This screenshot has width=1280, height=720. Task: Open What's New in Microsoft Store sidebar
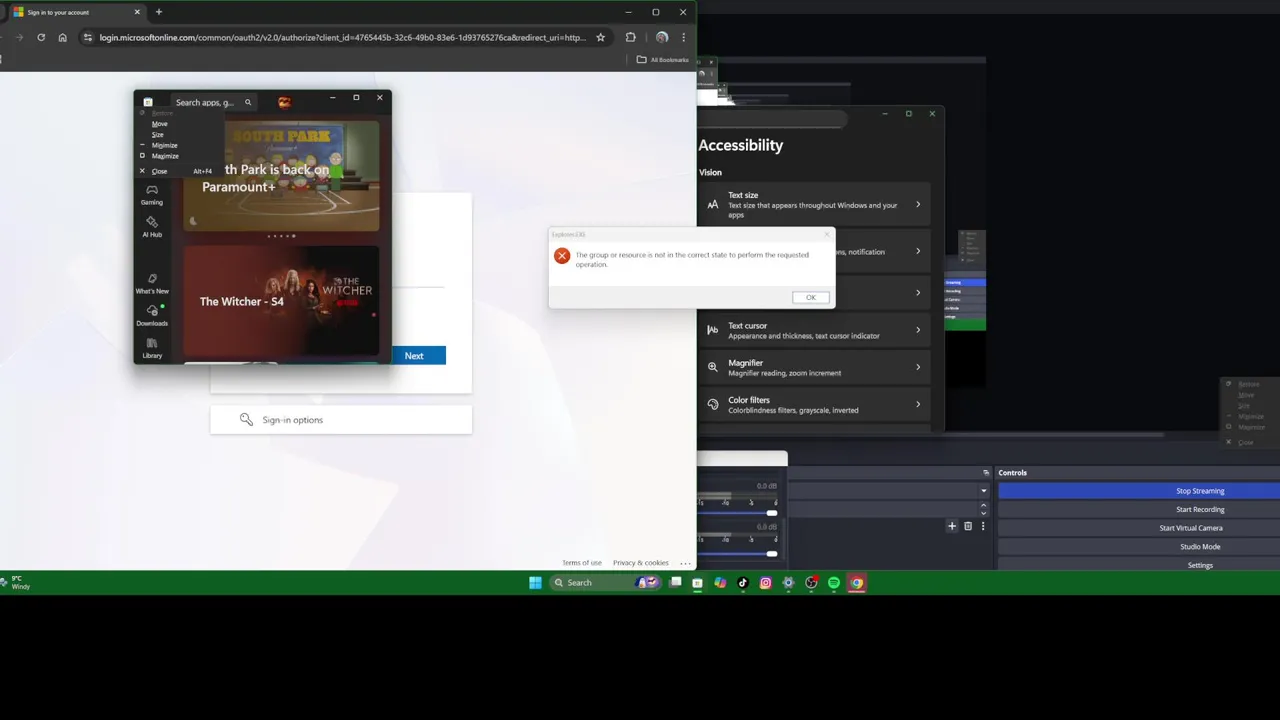click(x=152, y=283)
